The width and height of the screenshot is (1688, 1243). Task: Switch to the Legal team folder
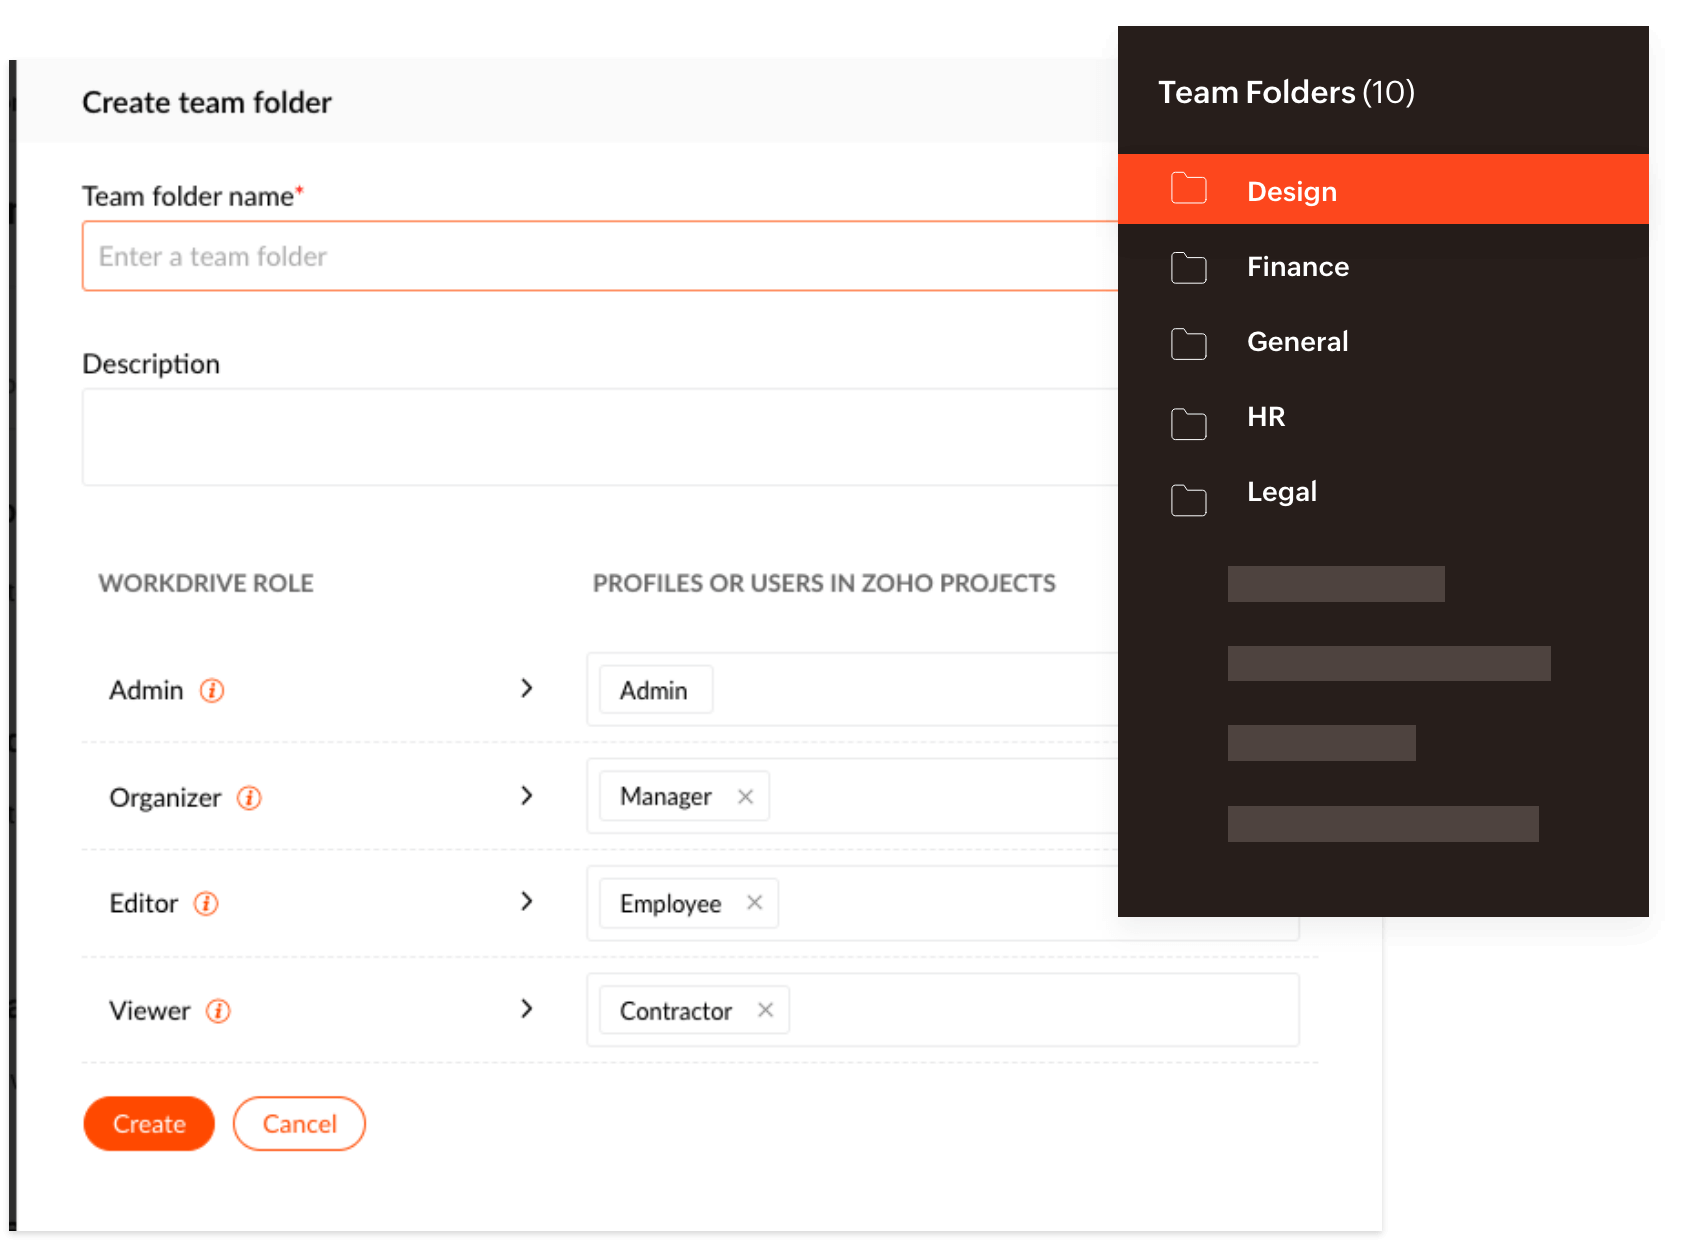1282,491
